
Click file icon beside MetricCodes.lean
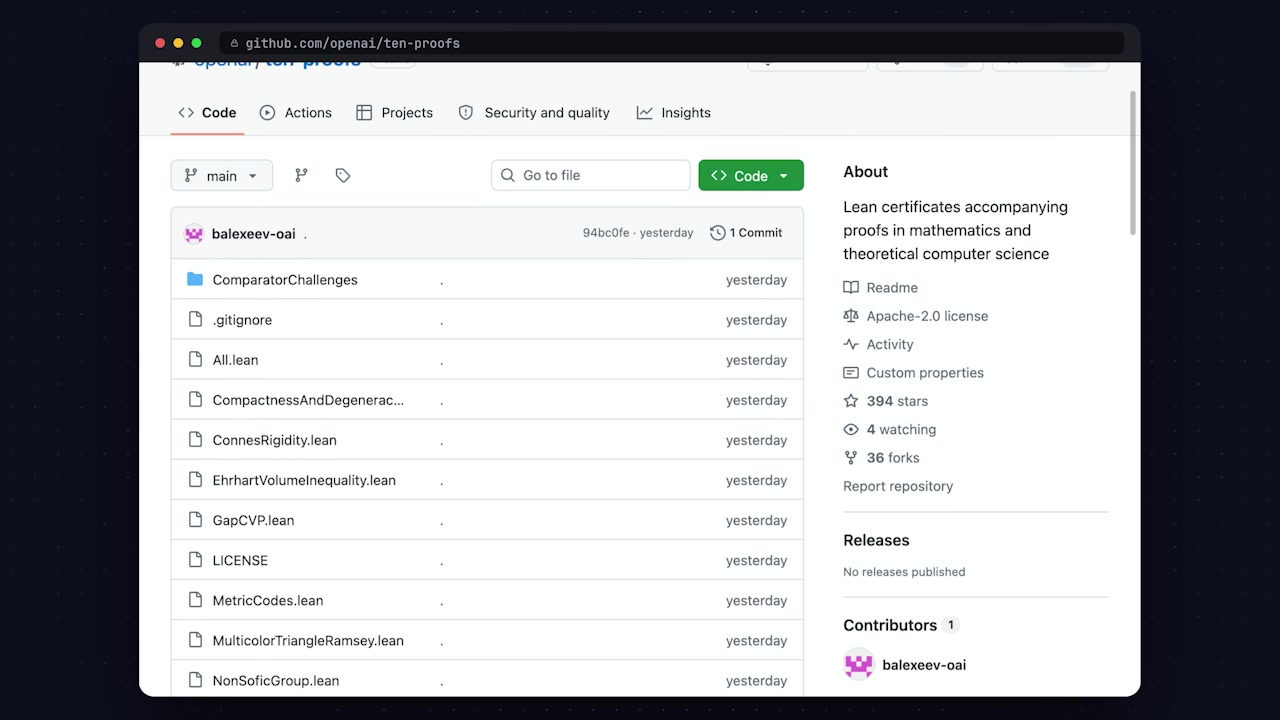195,599
